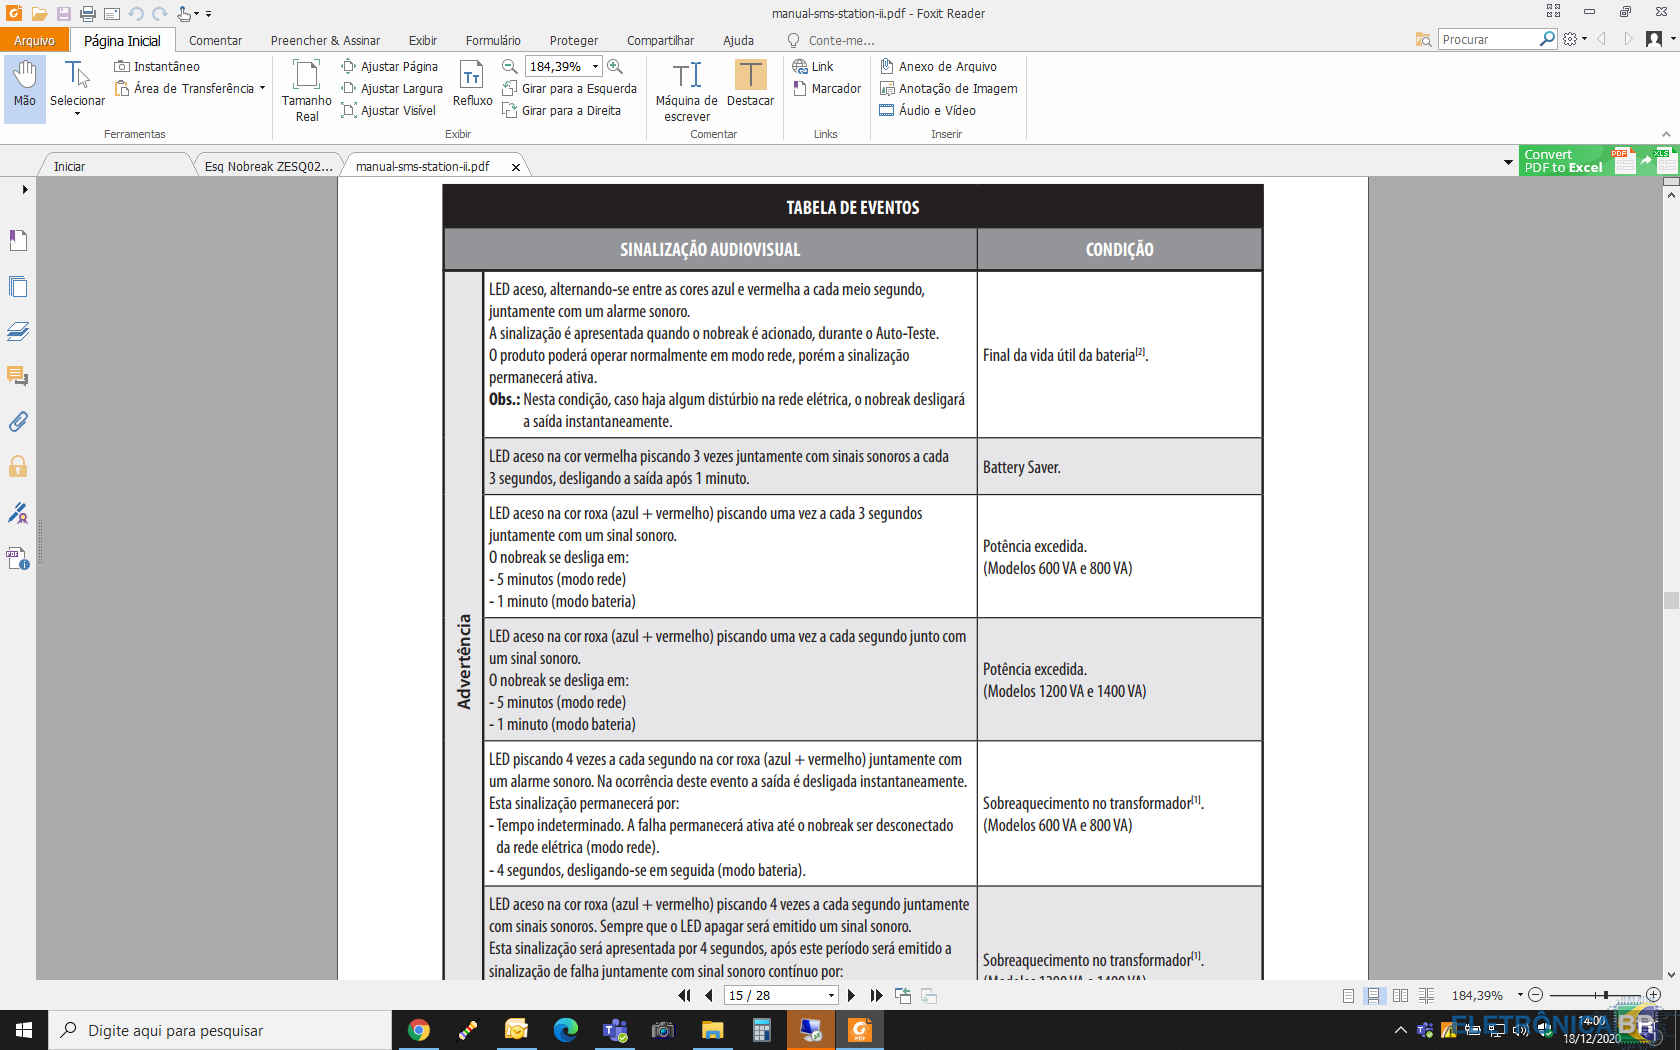This screenshot has width=1680, height=1050.
Task: Open the bookmarks panel in sidebar
Action: point(18,240)
